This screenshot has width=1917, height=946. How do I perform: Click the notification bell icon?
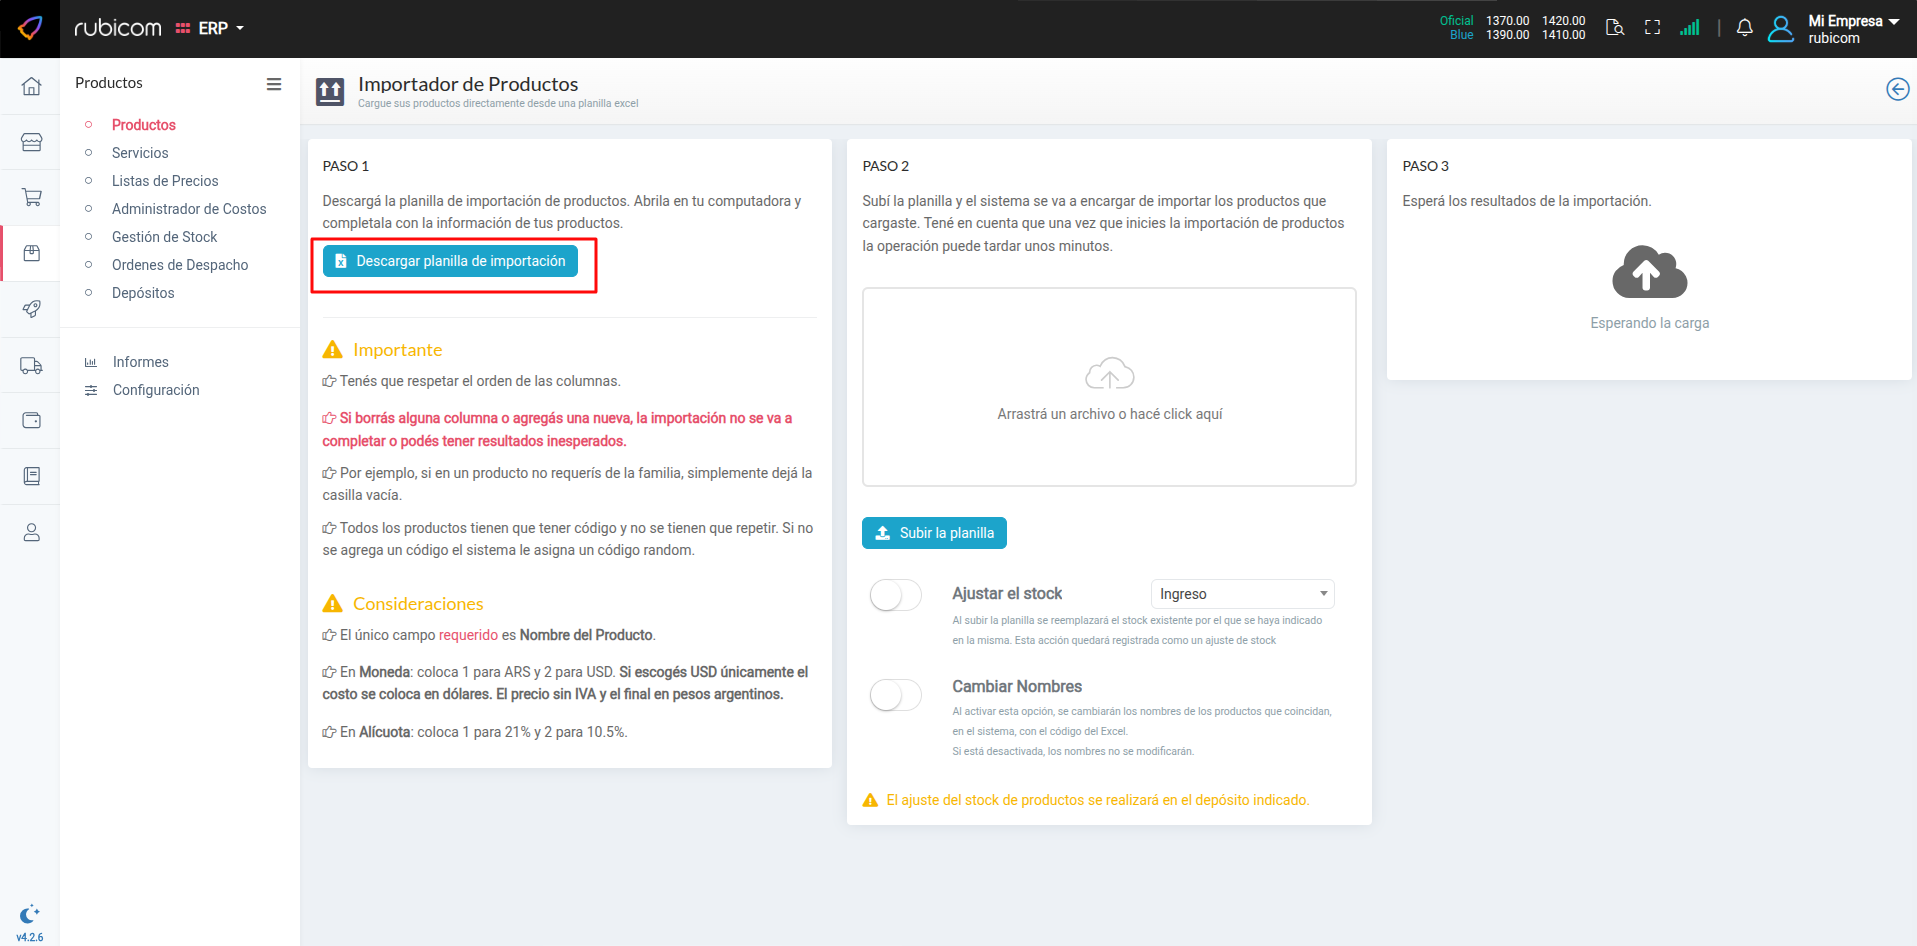click(1744, 28)
